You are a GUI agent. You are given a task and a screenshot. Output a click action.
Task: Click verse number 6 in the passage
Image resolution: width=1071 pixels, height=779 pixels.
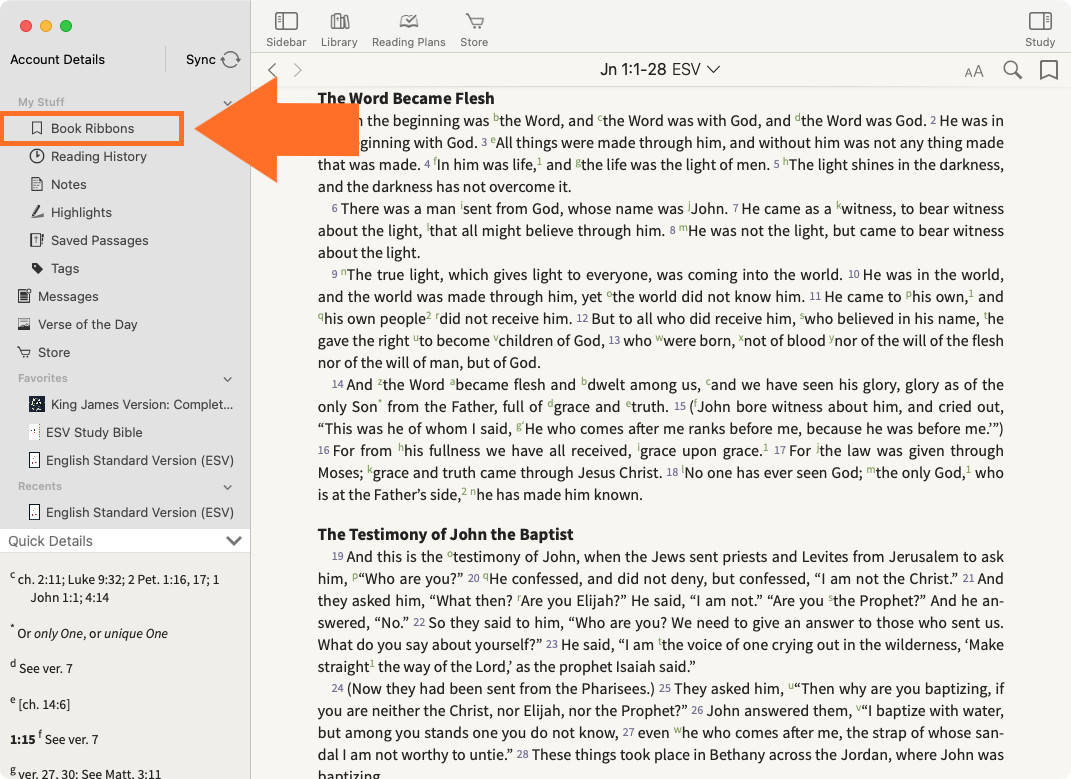pos(335,208)
